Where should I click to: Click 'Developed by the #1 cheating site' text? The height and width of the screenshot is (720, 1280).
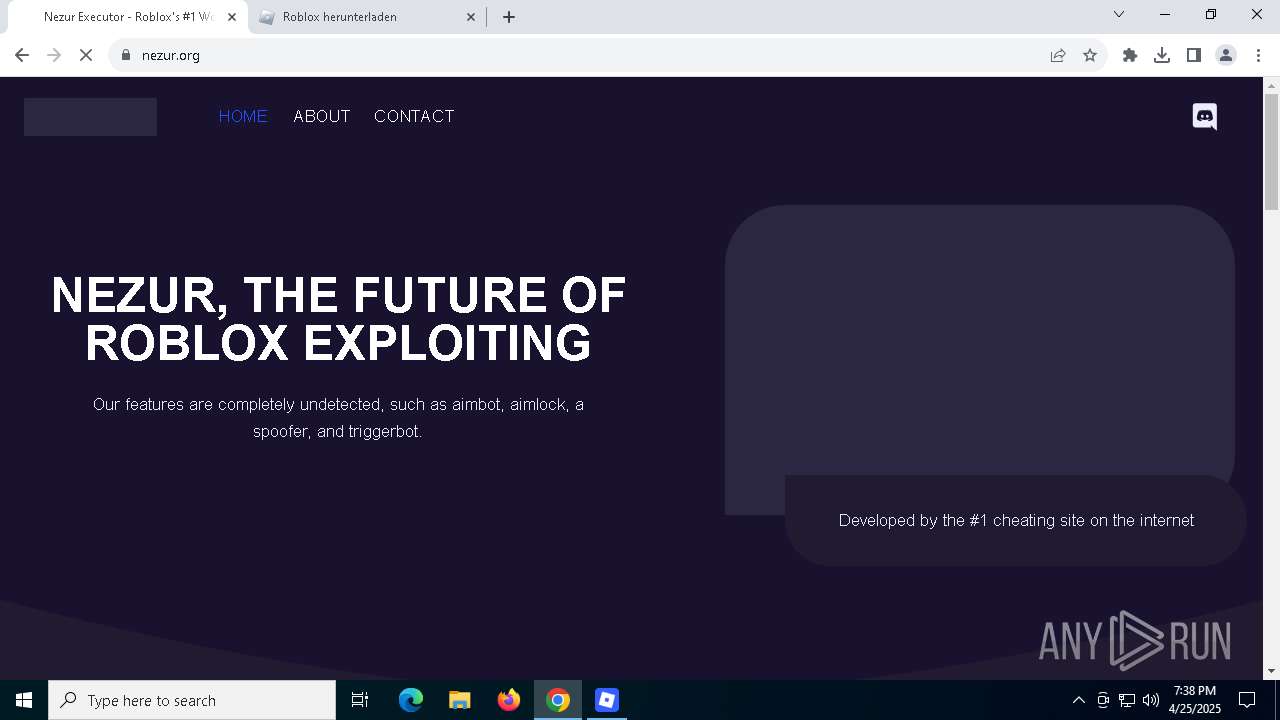(x=1016, y=520)
